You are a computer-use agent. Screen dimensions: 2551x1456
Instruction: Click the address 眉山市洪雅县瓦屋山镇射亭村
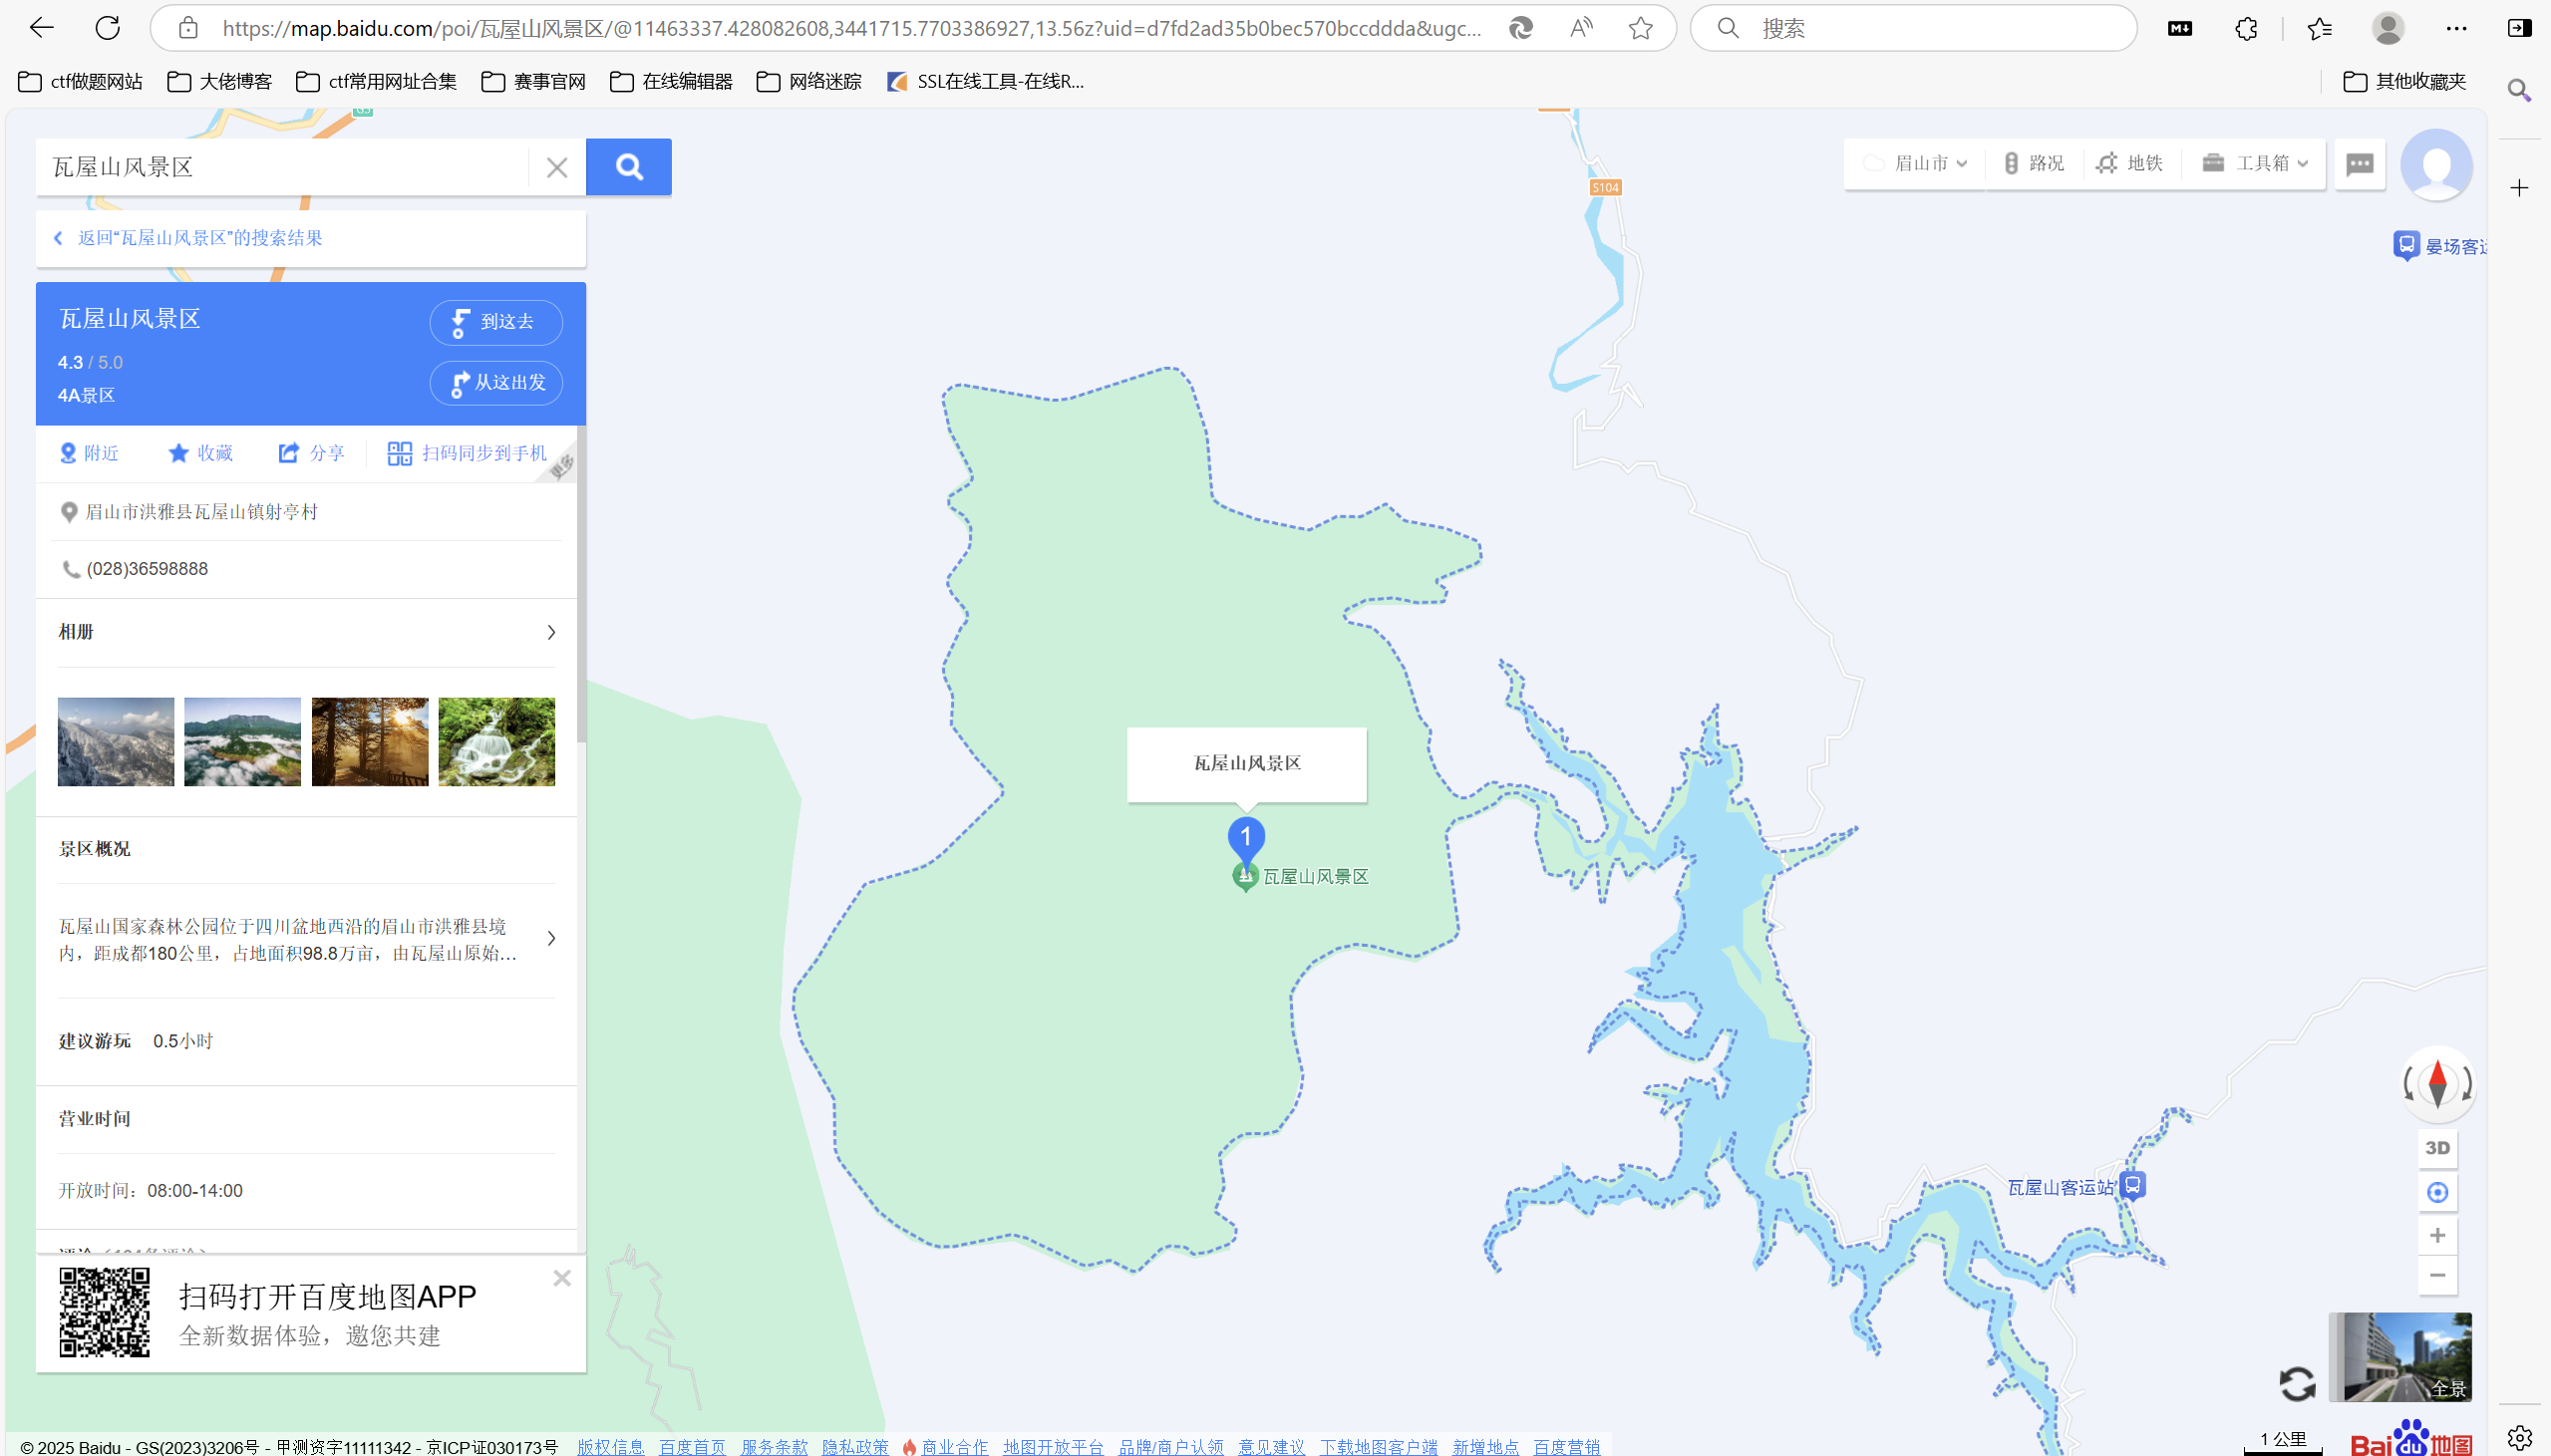(201, 512)
